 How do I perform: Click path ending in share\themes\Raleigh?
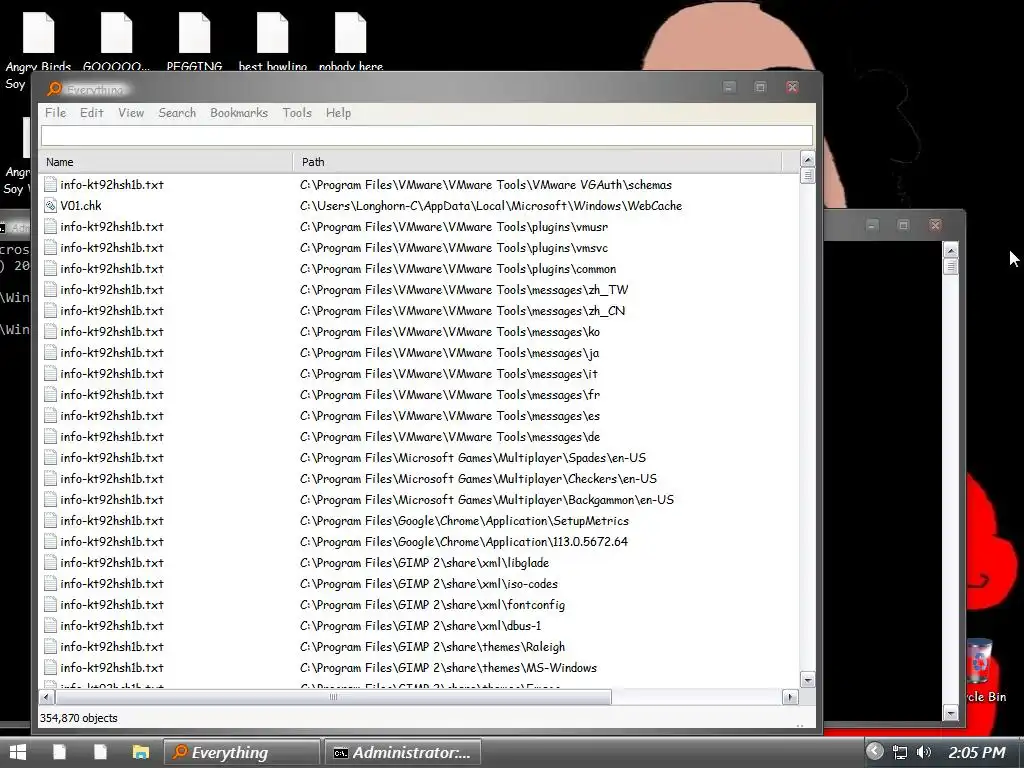432,647
